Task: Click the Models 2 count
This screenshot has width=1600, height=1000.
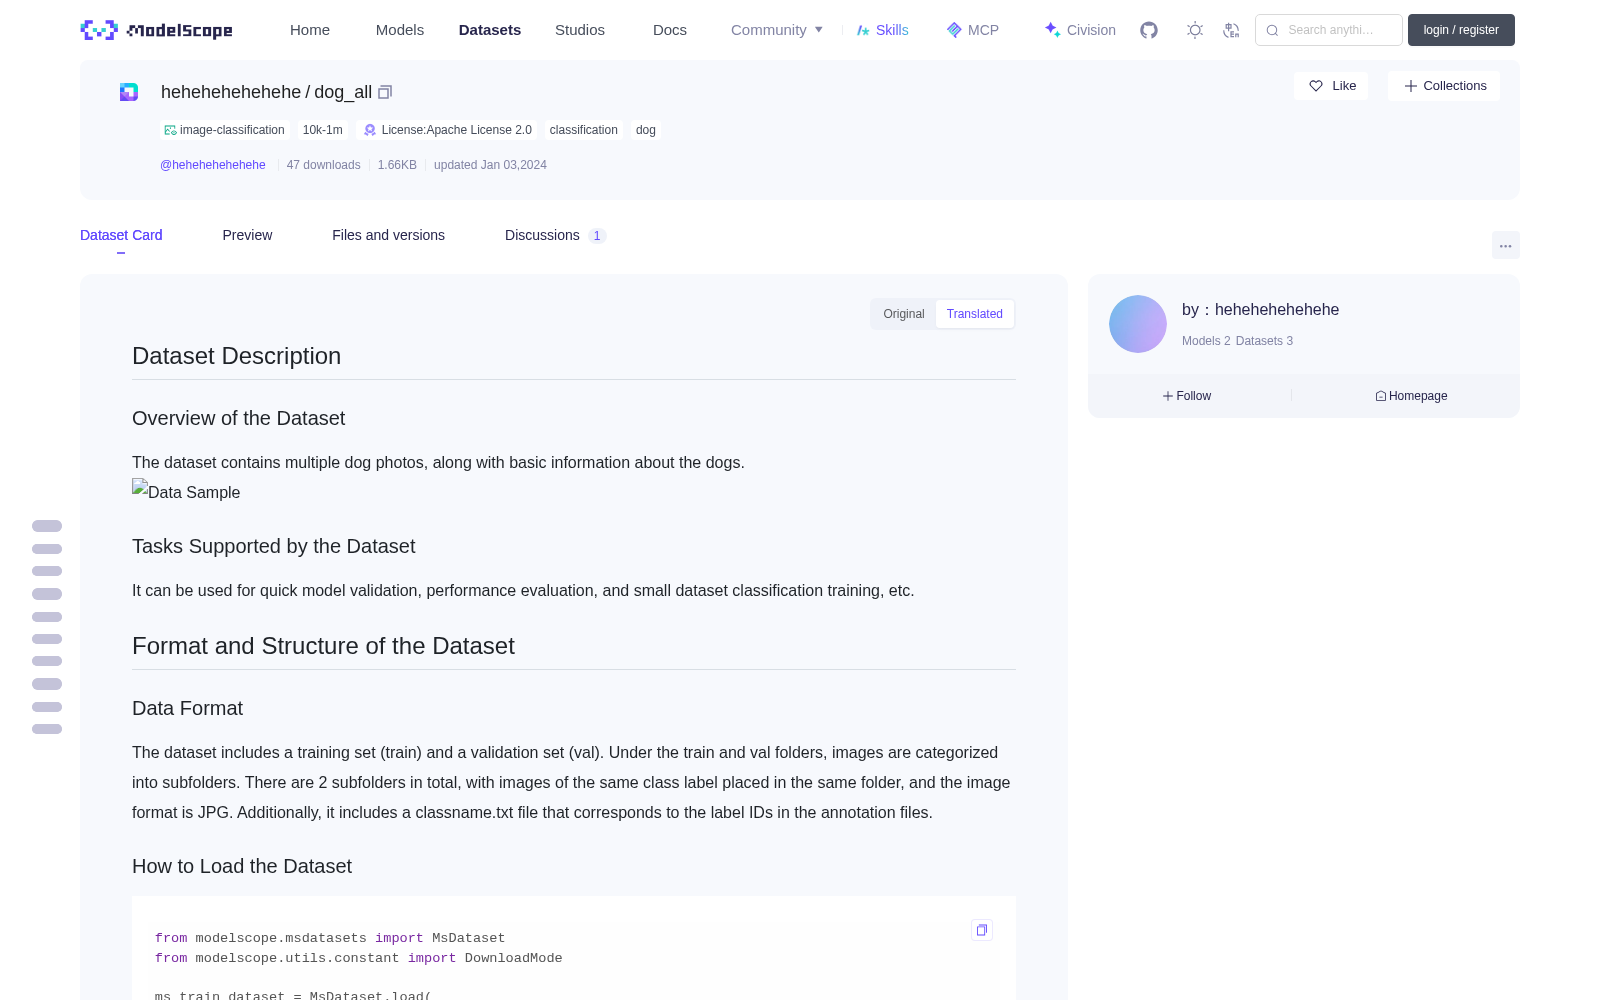Action: coord(1206,341)
